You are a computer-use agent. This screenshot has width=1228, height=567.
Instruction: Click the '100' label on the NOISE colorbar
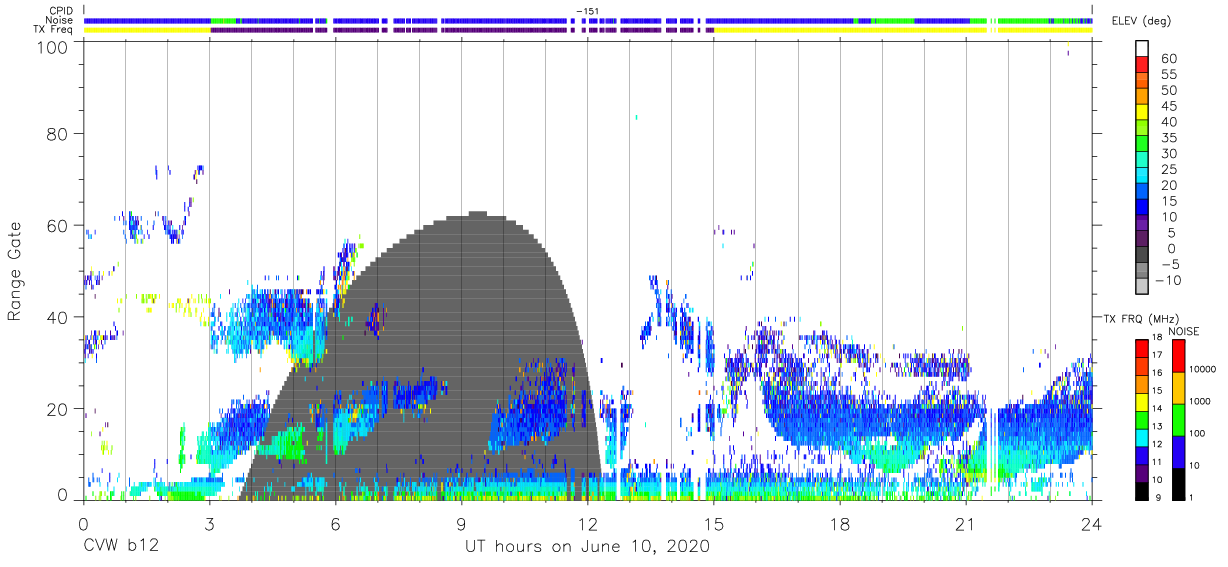(x=1198, y=433)
